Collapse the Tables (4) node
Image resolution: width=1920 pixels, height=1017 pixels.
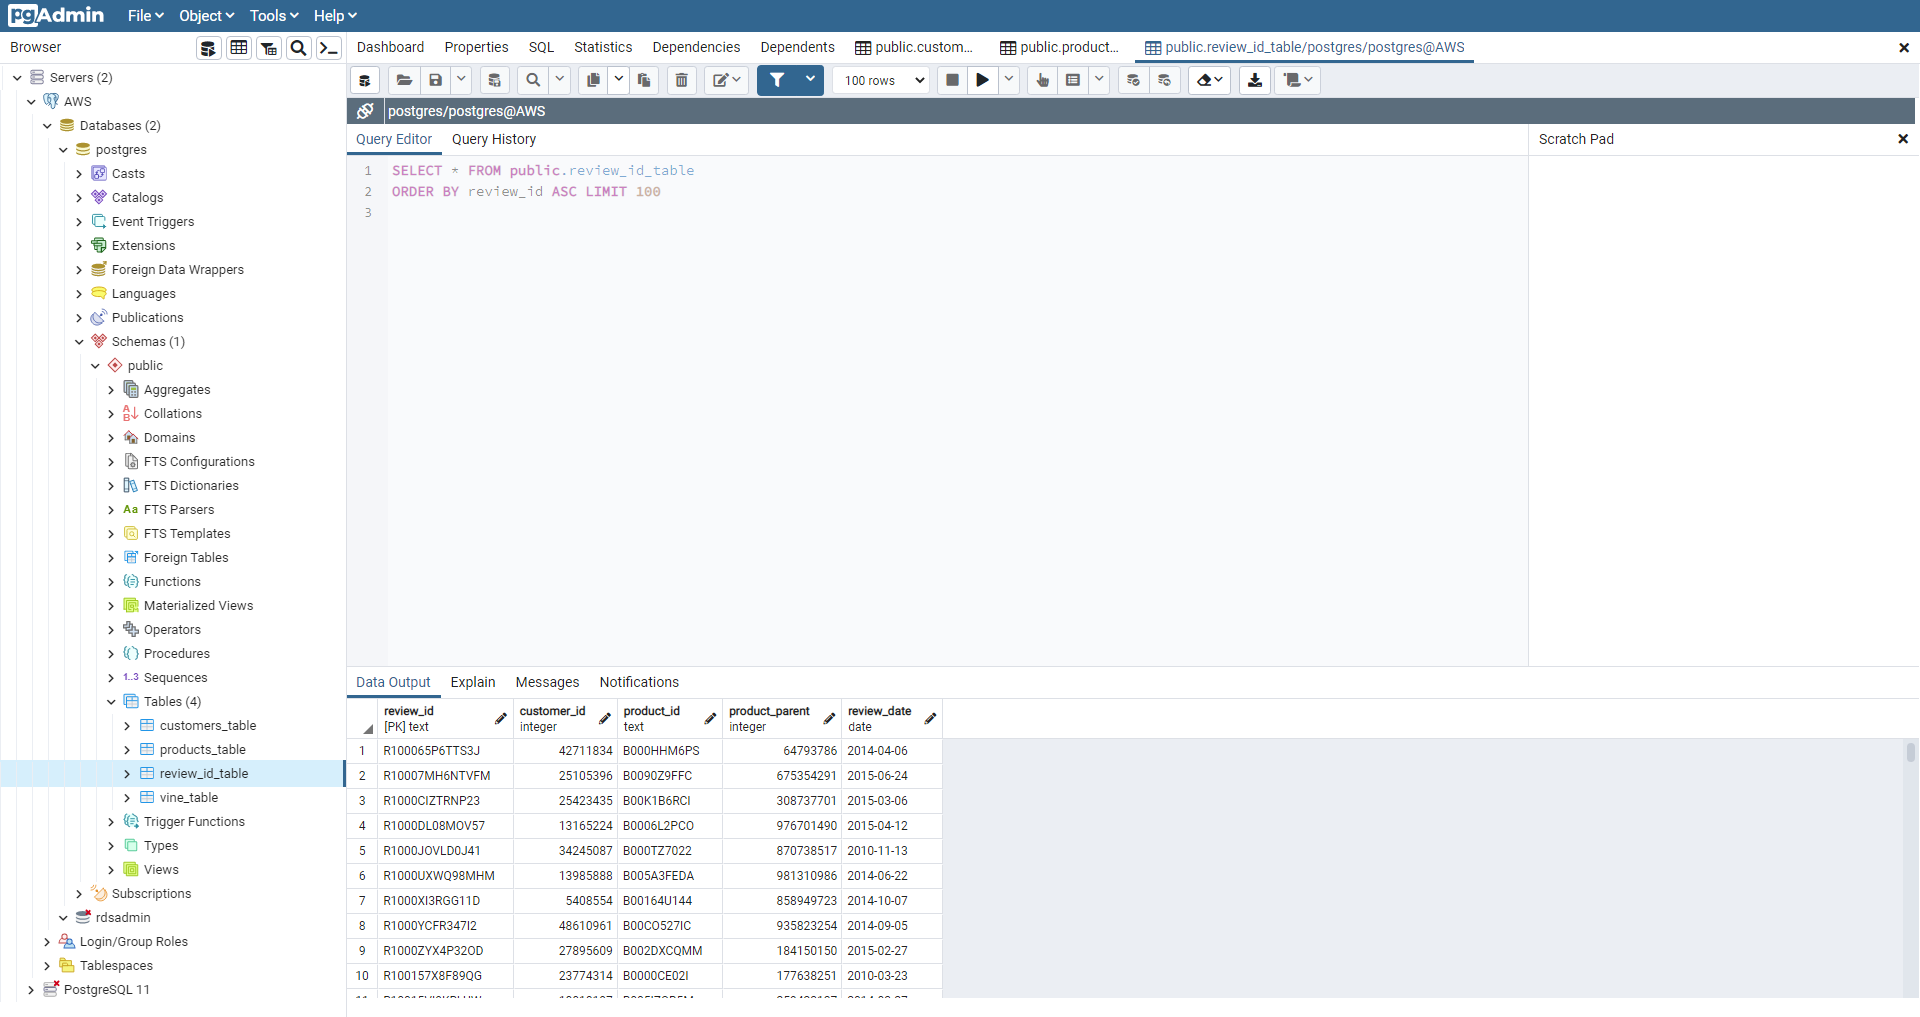pos(111,702)
